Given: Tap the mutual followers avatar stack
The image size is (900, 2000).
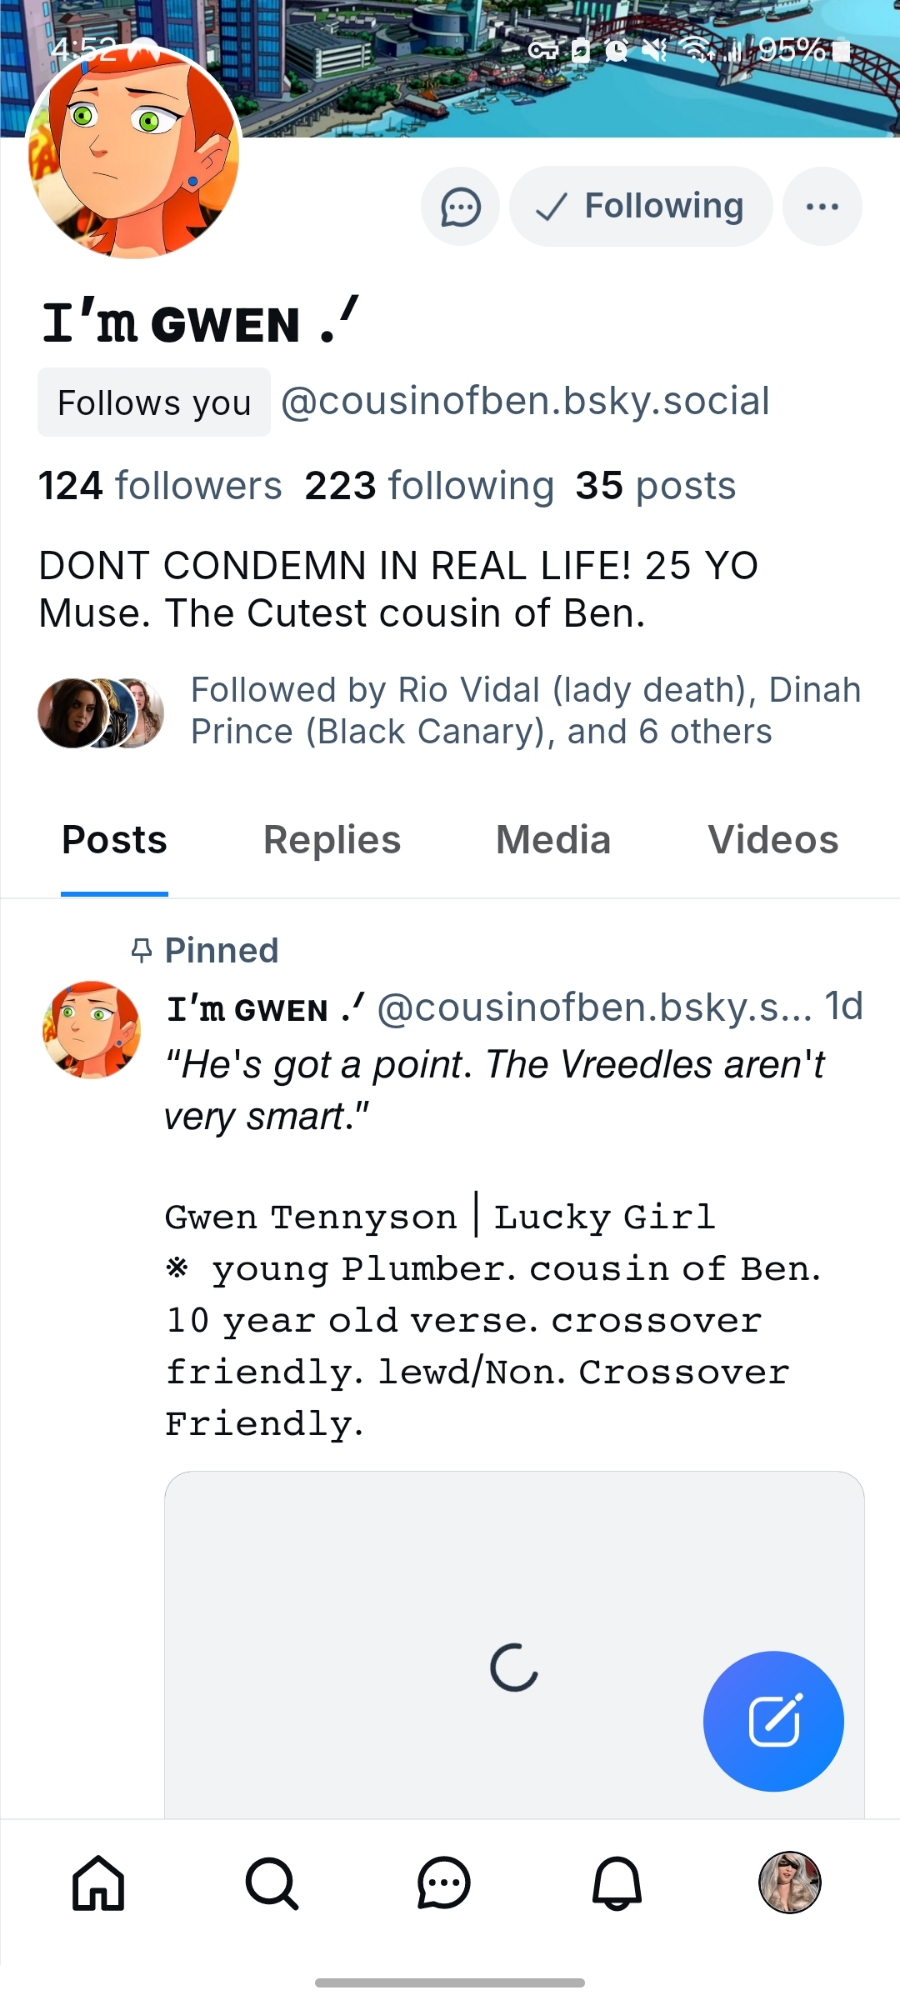Looking at the screenshot, I should coord(100,713).
